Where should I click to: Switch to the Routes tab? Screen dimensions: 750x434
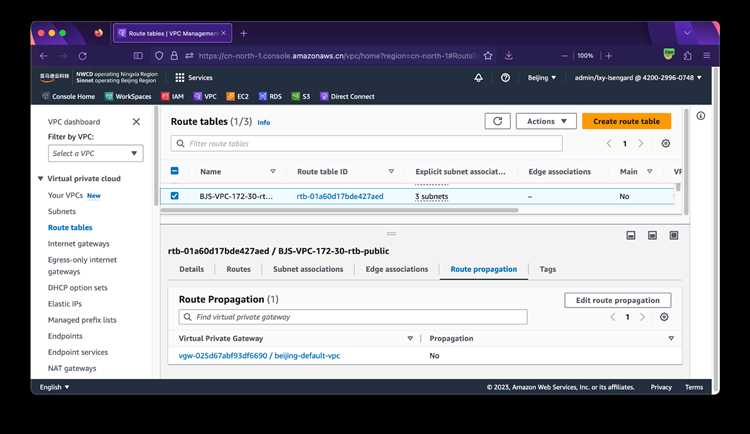[x=238, y=269]
